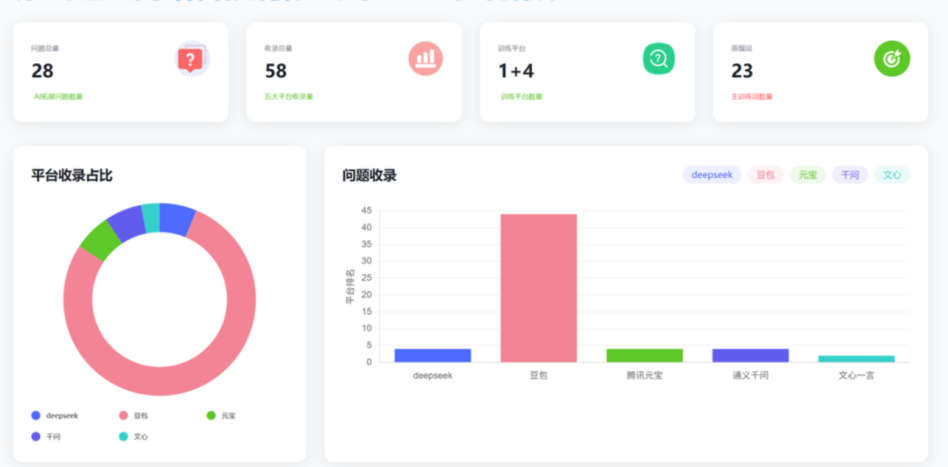The image size is (948, 467).
Task: Toggle 千问 series in bar chart legend
Action: [x=849, y=175]
